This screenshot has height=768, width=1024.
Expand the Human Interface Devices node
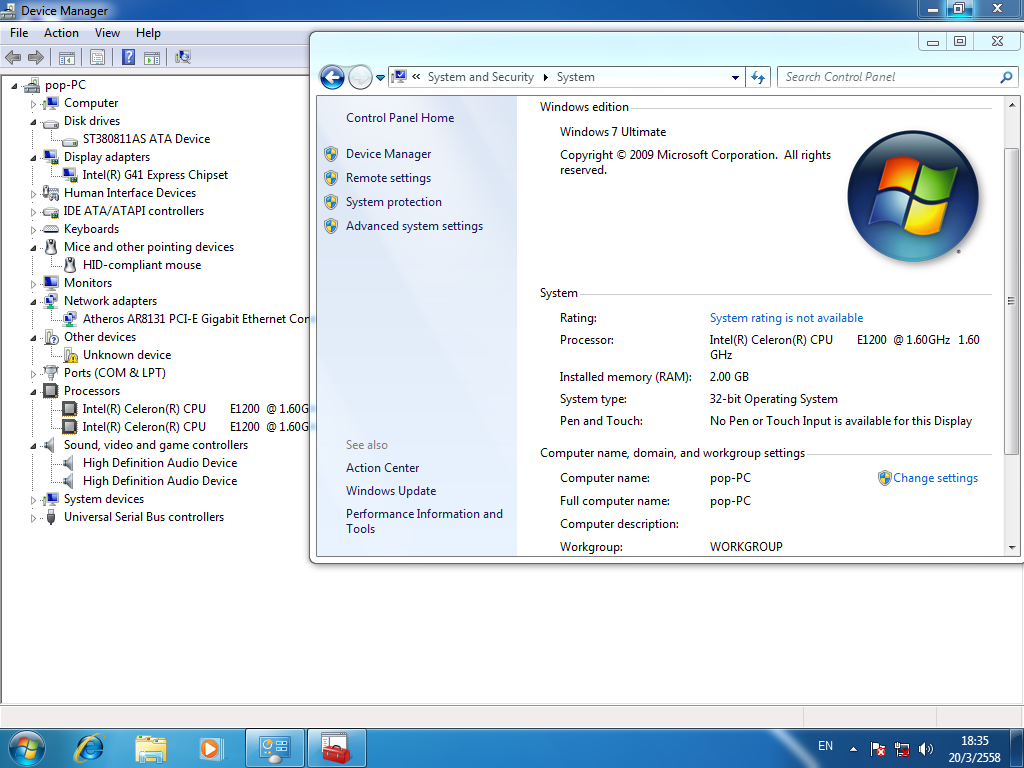point(33,194)
